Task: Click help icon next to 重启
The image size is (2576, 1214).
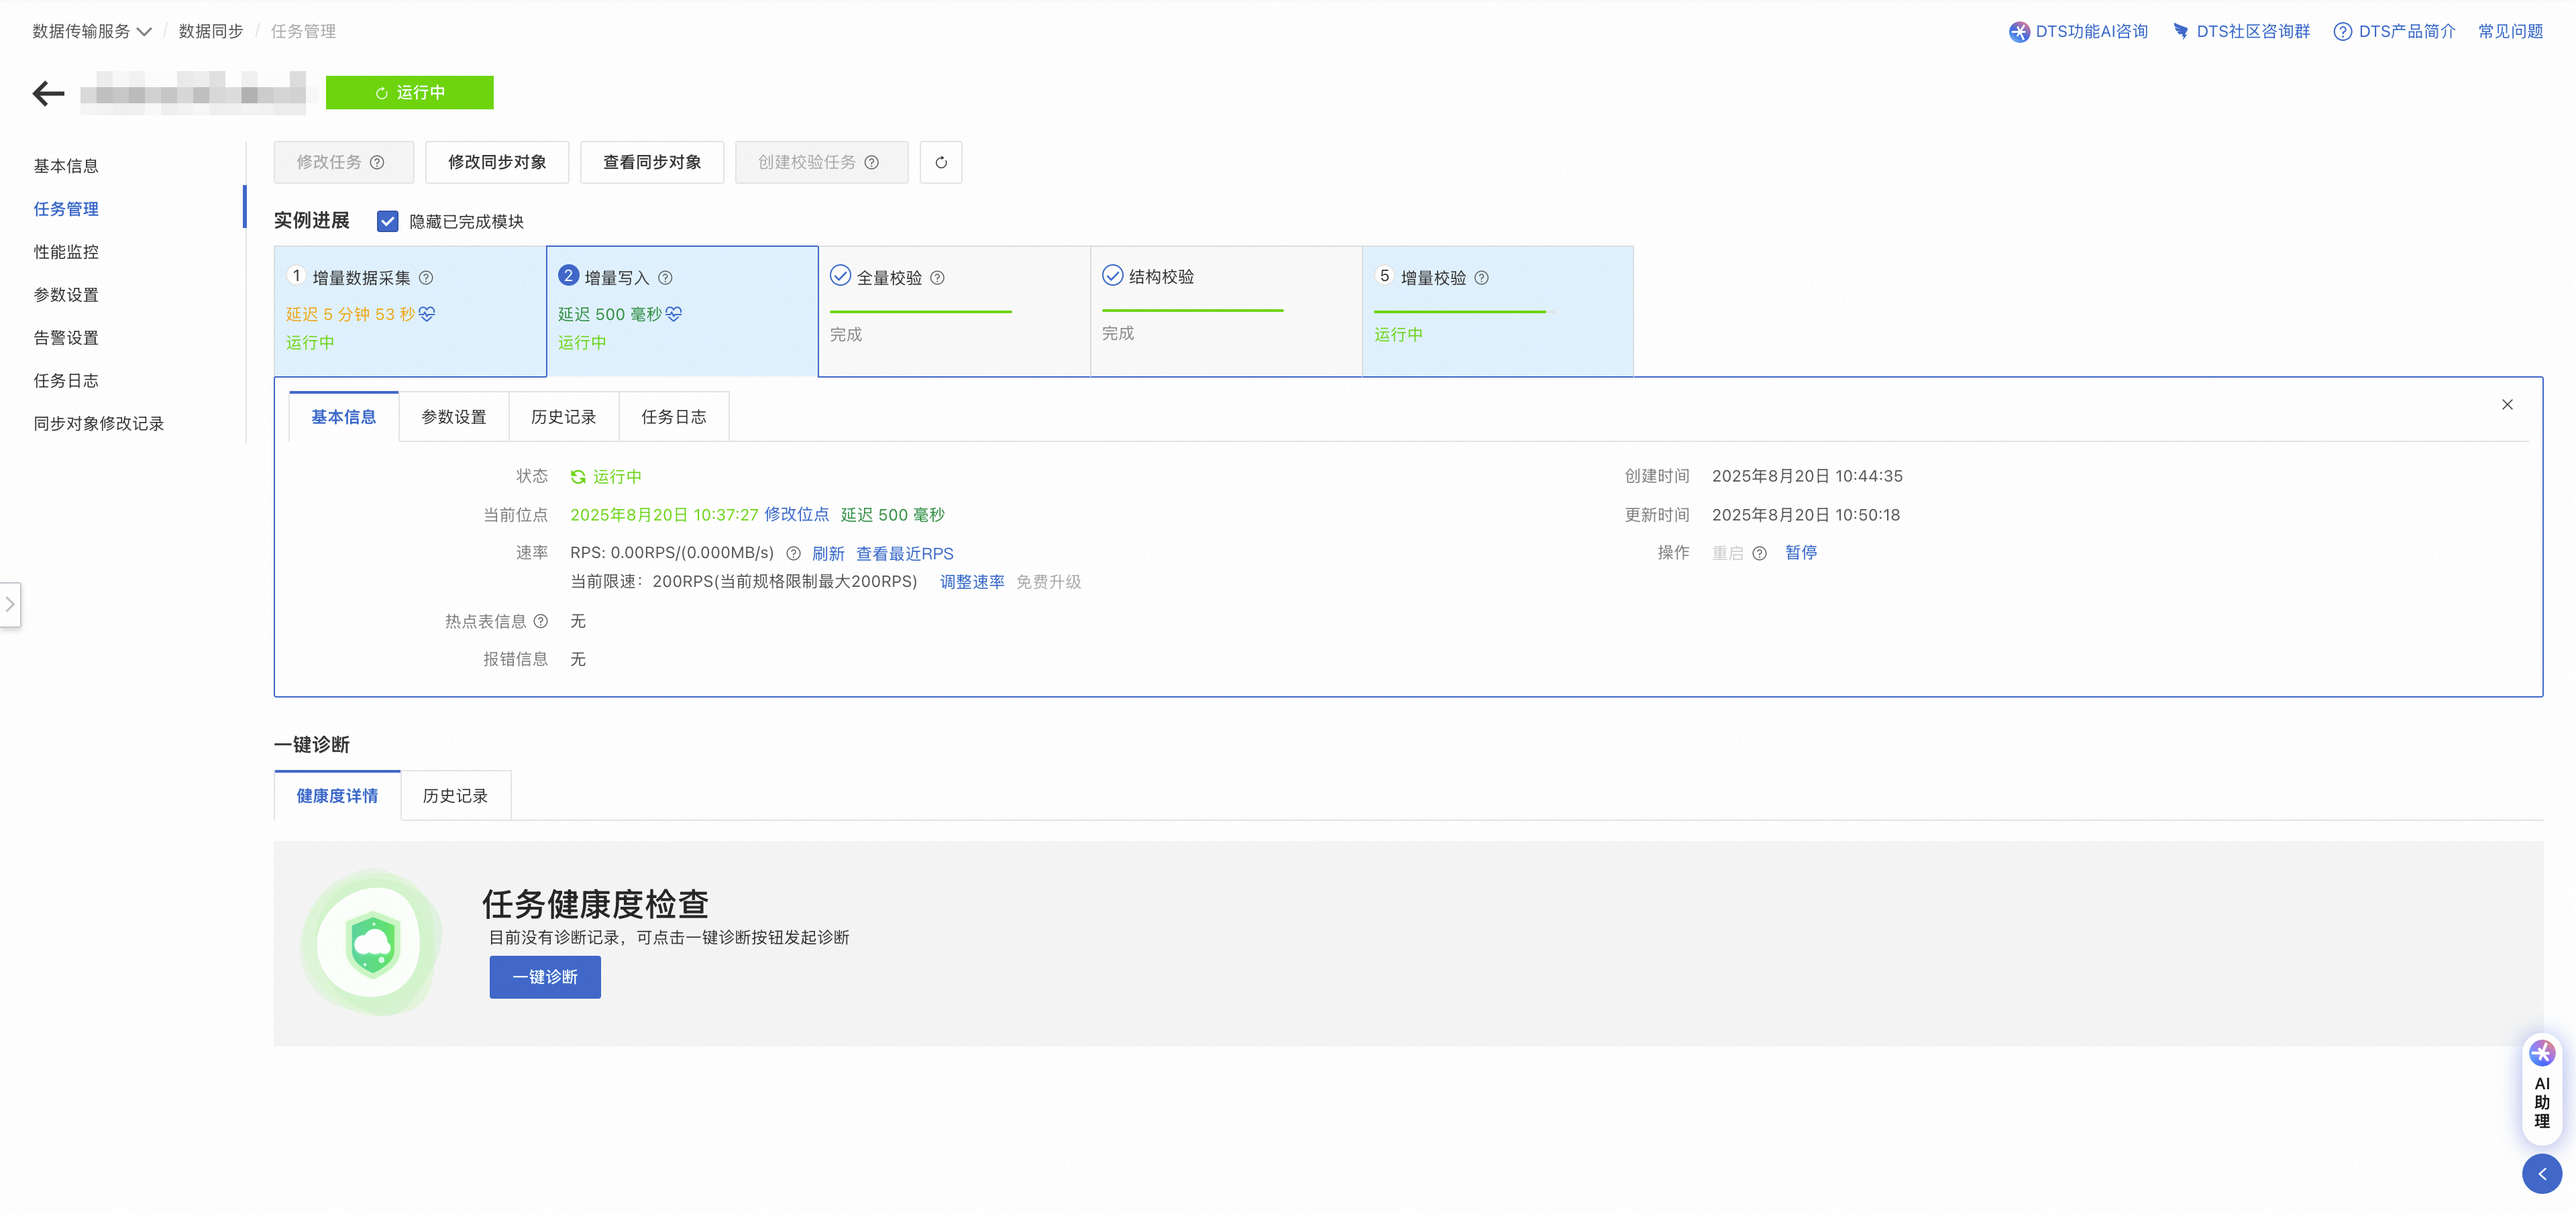Action: pyautogui.click(x=1759, y=553)
